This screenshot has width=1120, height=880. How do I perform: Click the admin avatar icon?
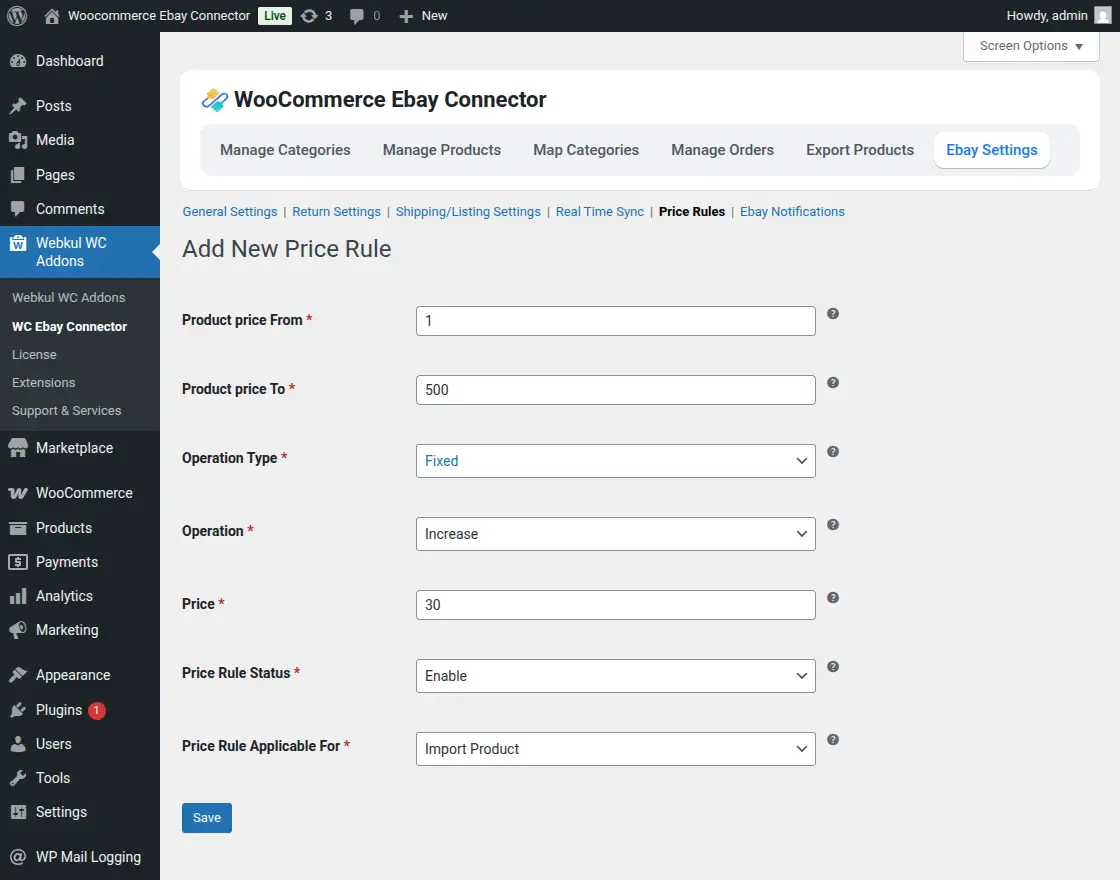pyautogui.click(x=1102, y=16)
